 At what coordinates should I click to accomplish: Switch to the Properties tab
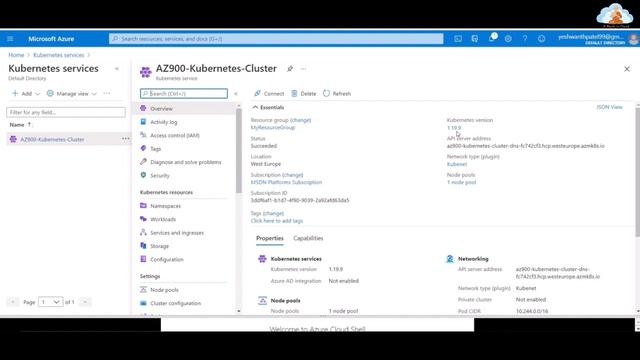point(270,238)
